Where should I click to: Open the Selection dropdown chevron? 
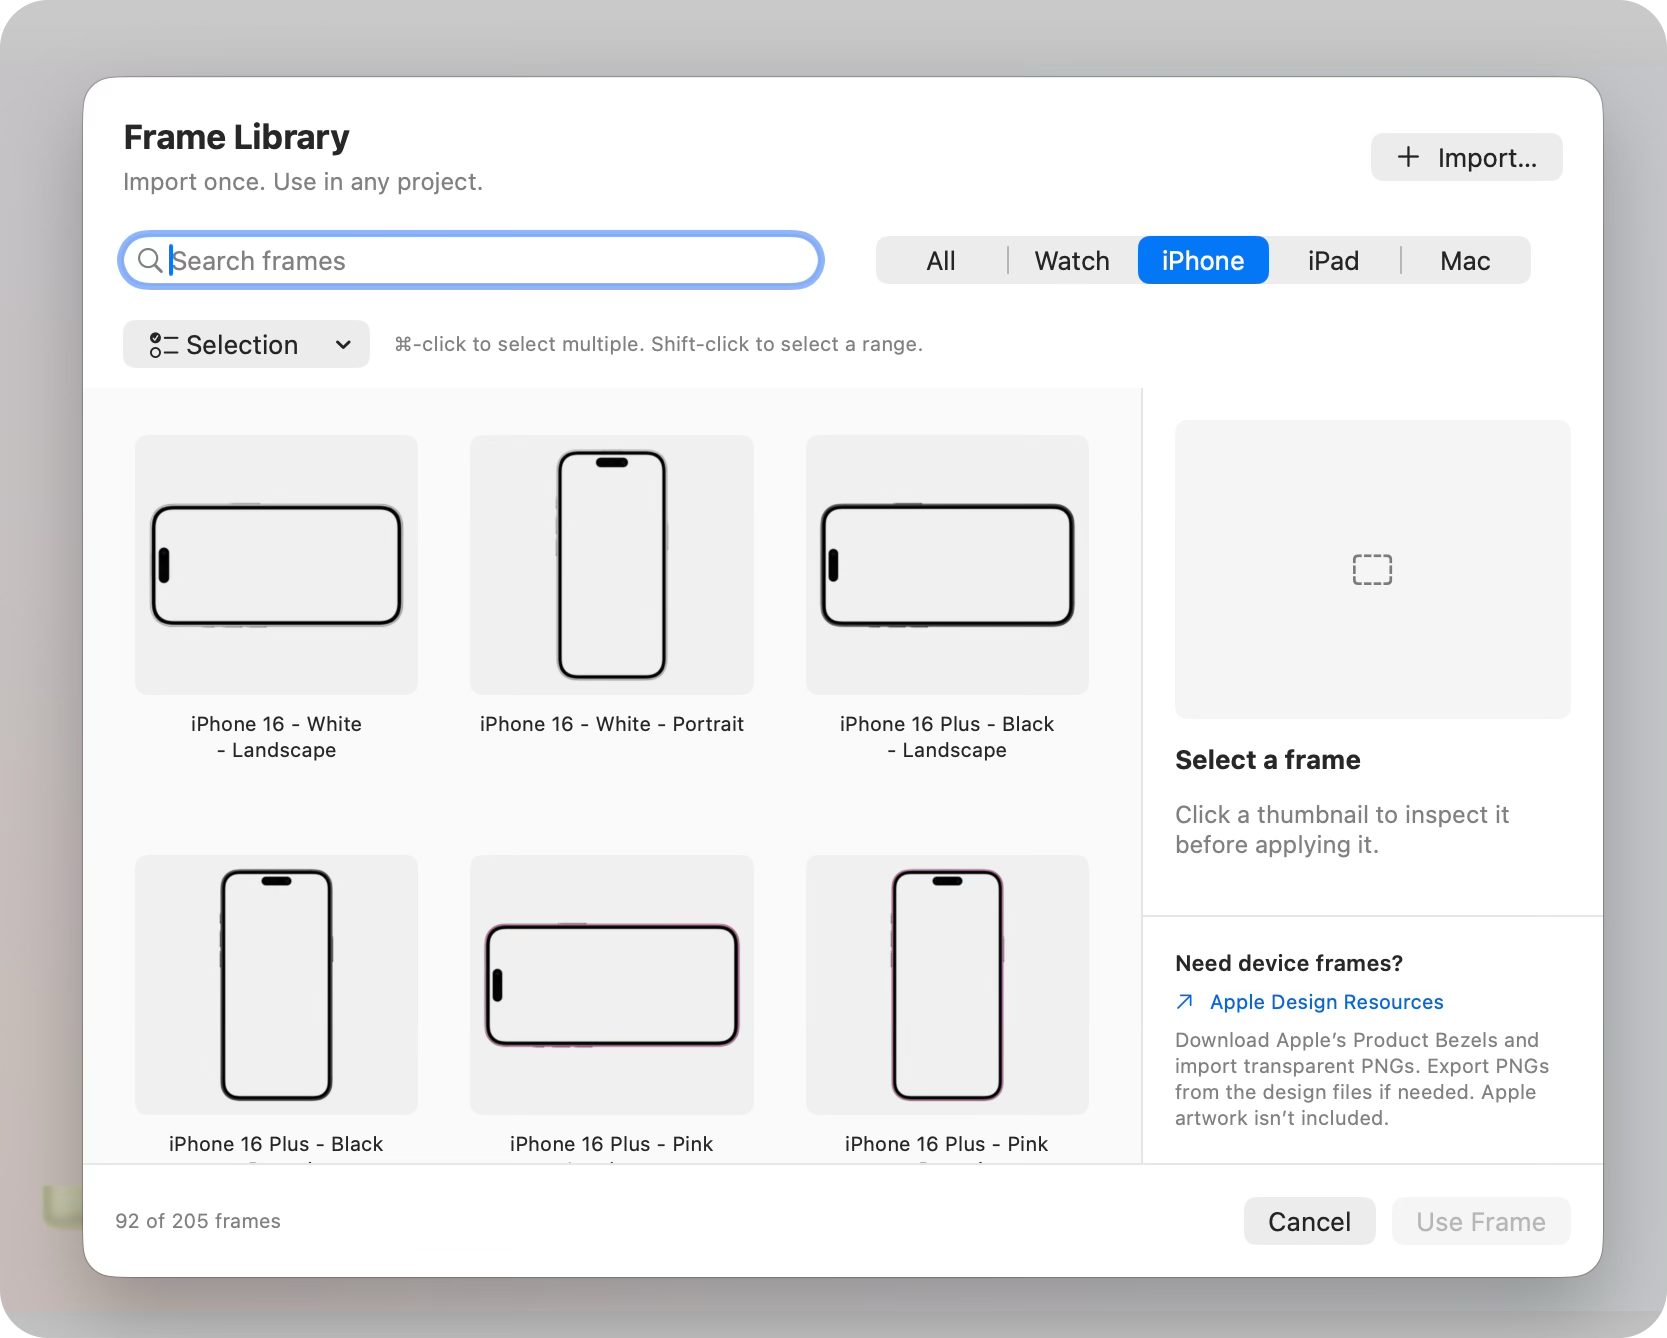(343, 345)
